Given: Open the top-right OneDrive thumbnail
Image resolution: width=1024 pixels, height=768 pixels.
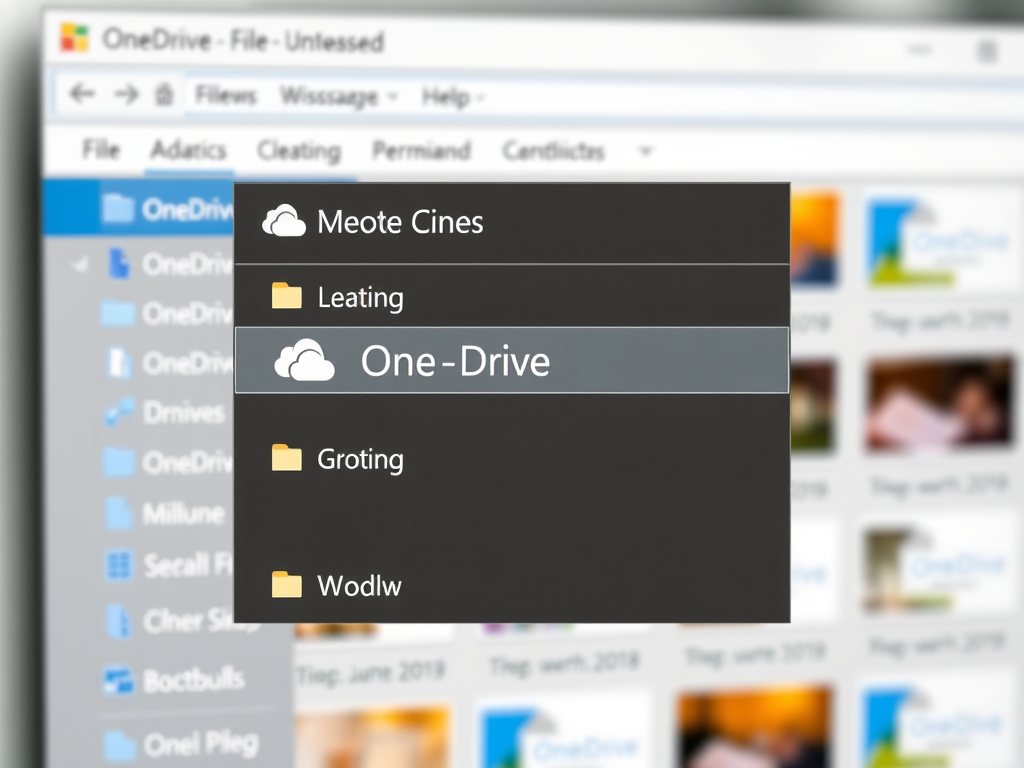Looking at the screenshot, I should [940, 241].
